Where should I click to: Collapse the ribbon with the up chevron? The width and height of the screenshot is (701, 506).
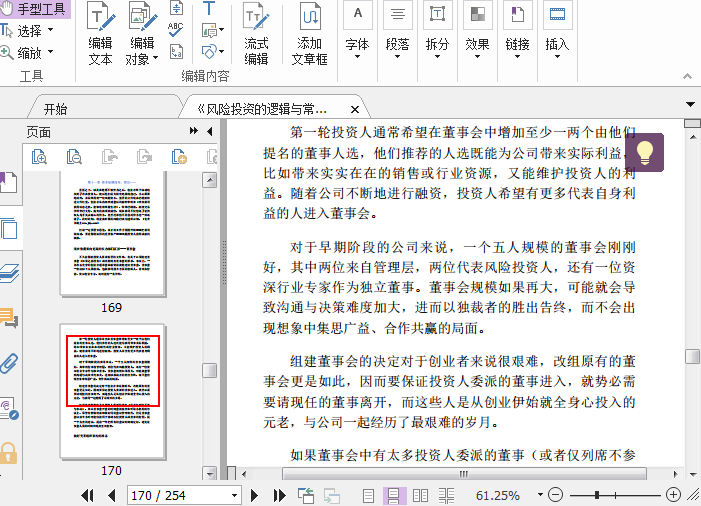pyautogui.click(x=688, y=76)
